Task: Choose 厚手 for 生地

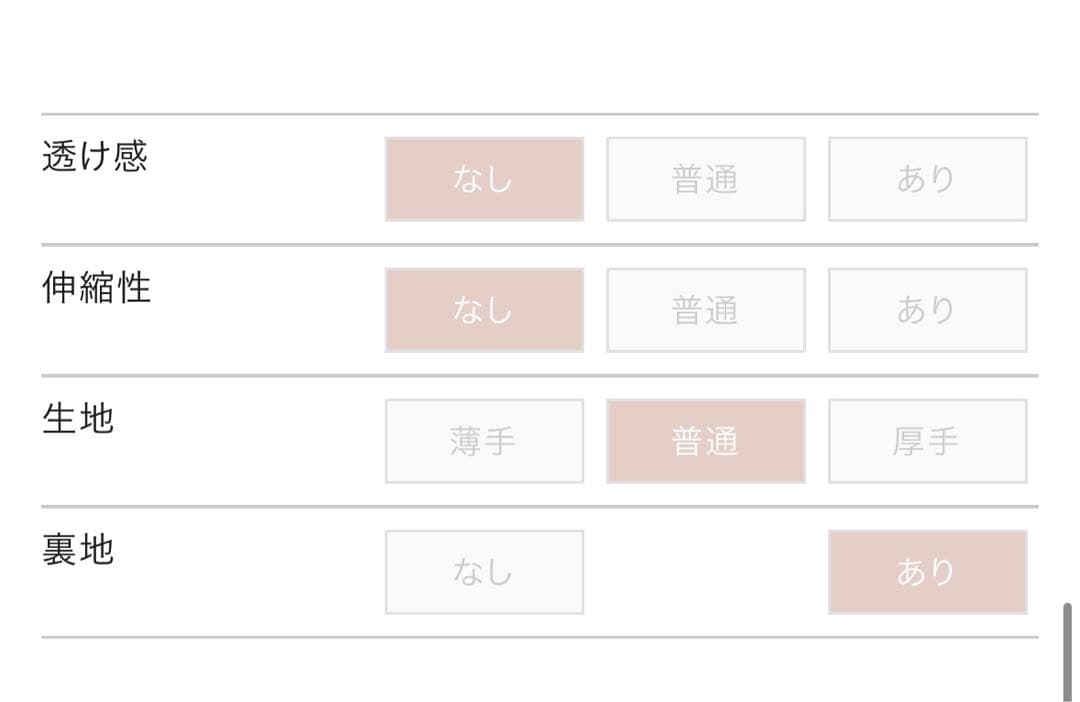Action: [928, 441]
